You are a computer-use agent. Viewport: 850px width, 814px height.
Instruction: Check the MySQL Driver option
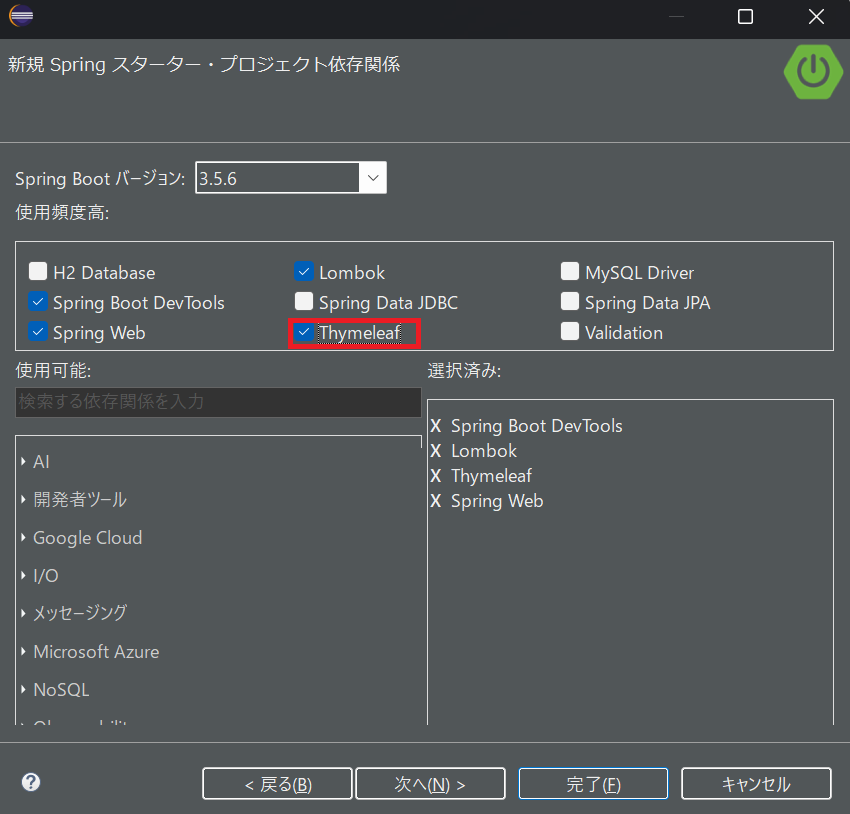570,271
